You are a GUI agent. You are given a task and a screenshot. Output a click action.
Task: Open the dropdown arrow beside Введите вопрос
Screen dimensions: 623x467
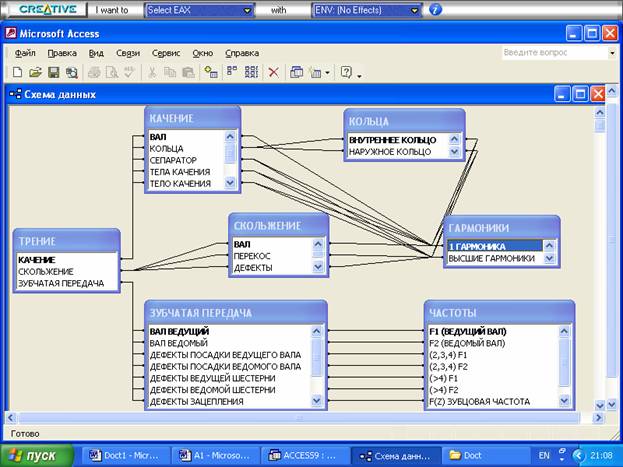pyautogui.click(x=612, y=52)
